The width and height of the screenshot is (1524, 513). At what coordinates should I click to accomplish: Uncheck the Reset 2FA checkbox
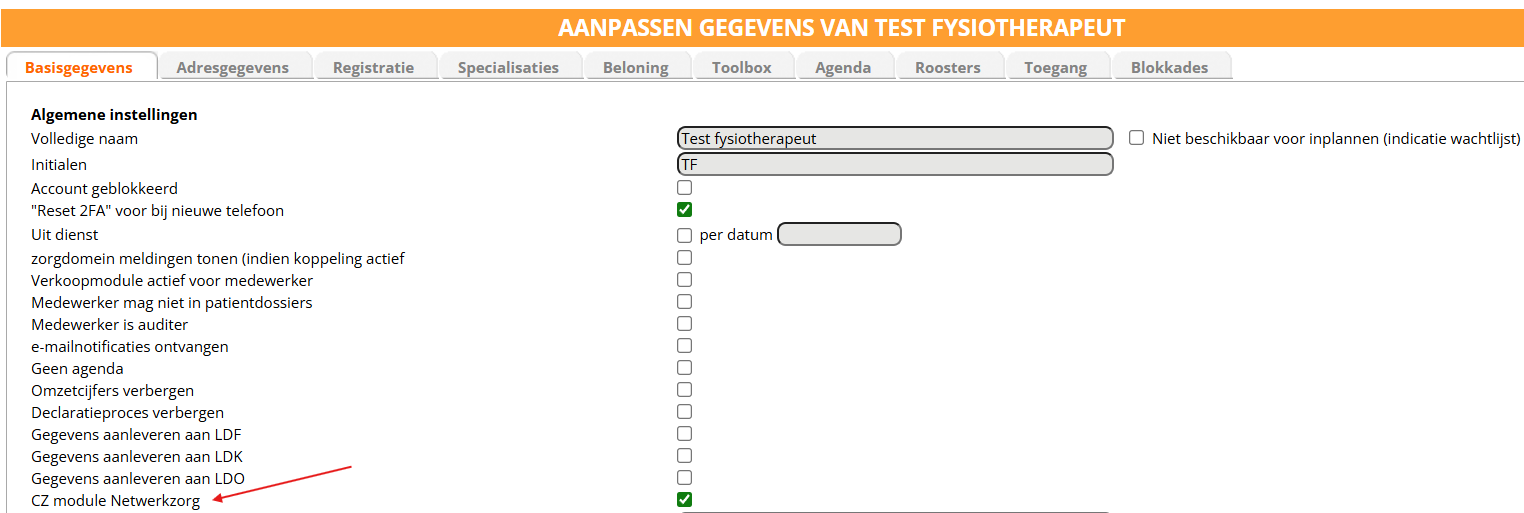(x=685, y=210)
